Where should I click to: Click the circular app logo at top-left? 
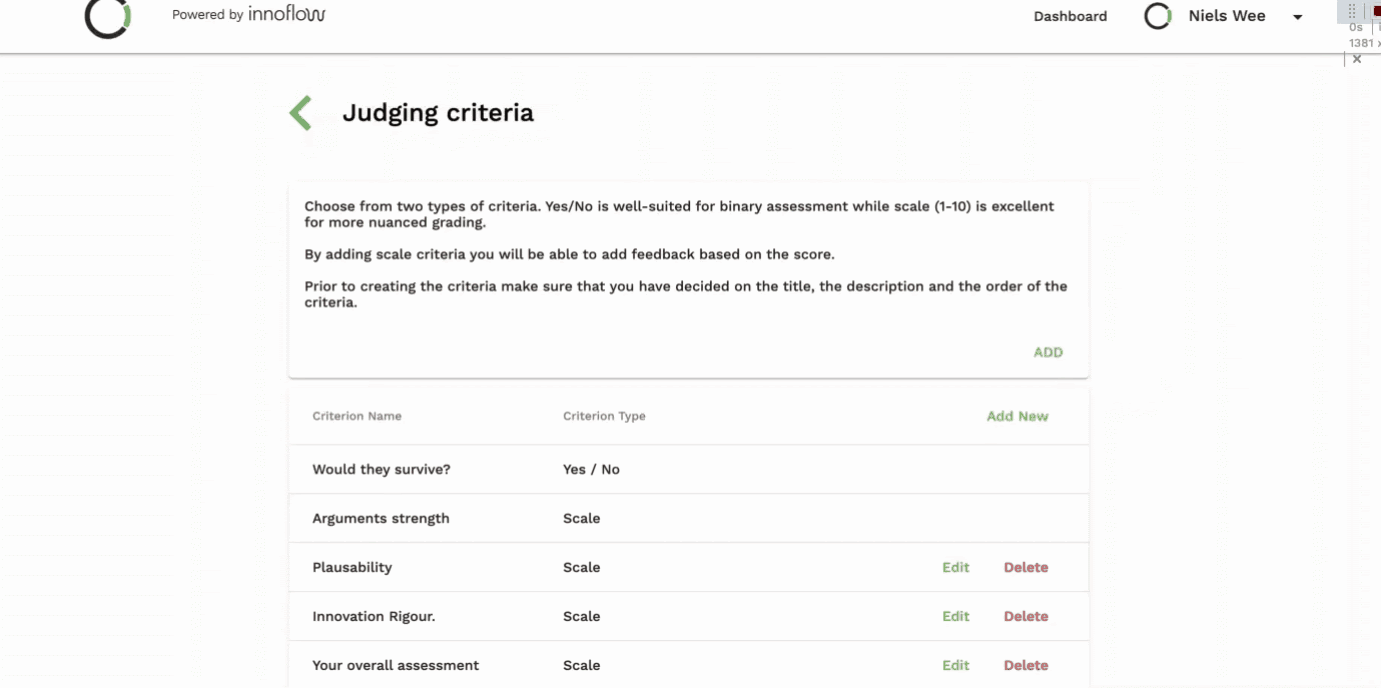[108, 17]
